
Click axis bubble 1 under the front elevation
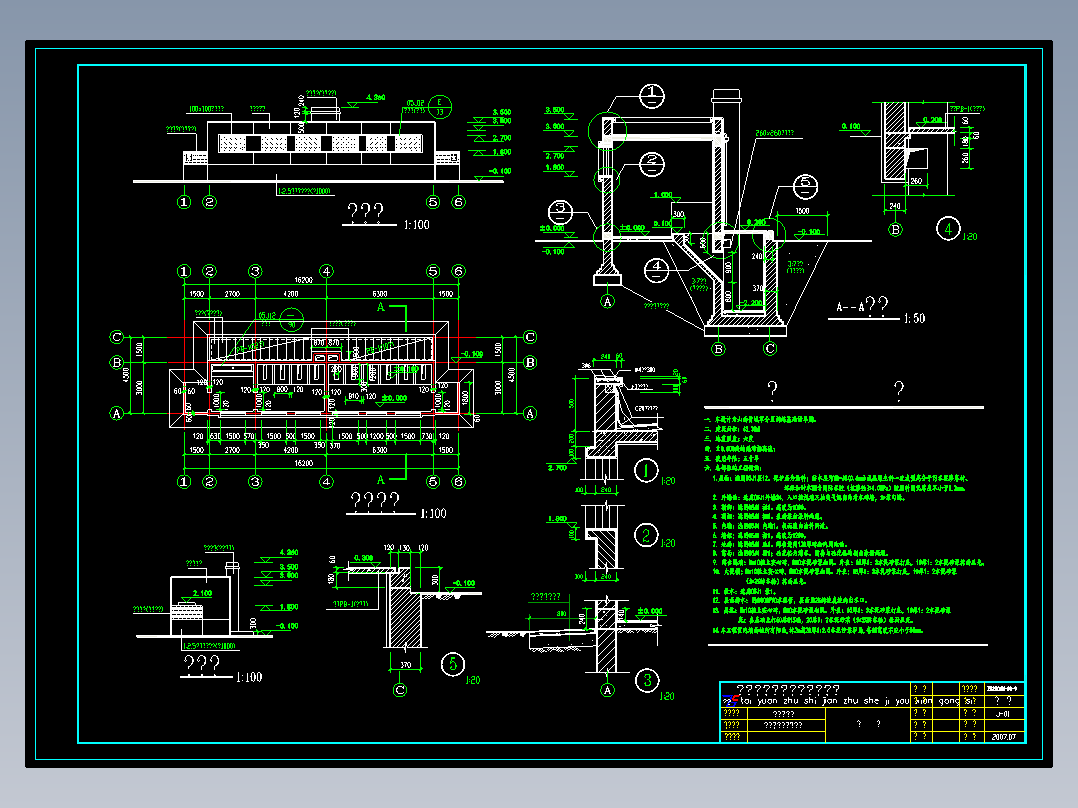point(184,202)
